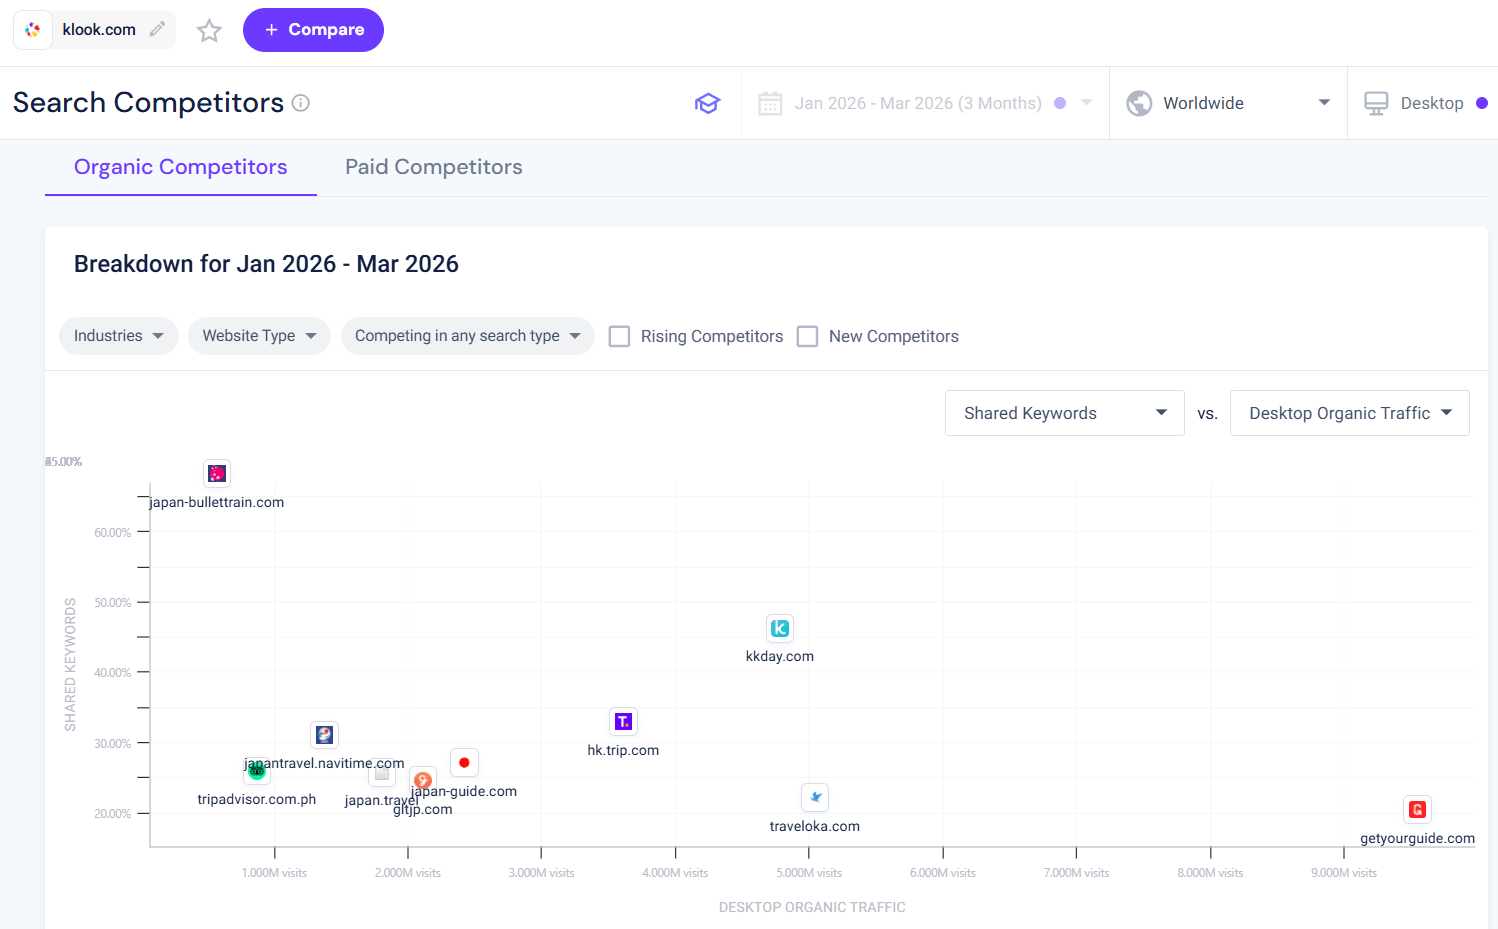Click the calendar date range icon
Image resolution: width=1498 pixels, height=929 pixels.
coord(770,103)
